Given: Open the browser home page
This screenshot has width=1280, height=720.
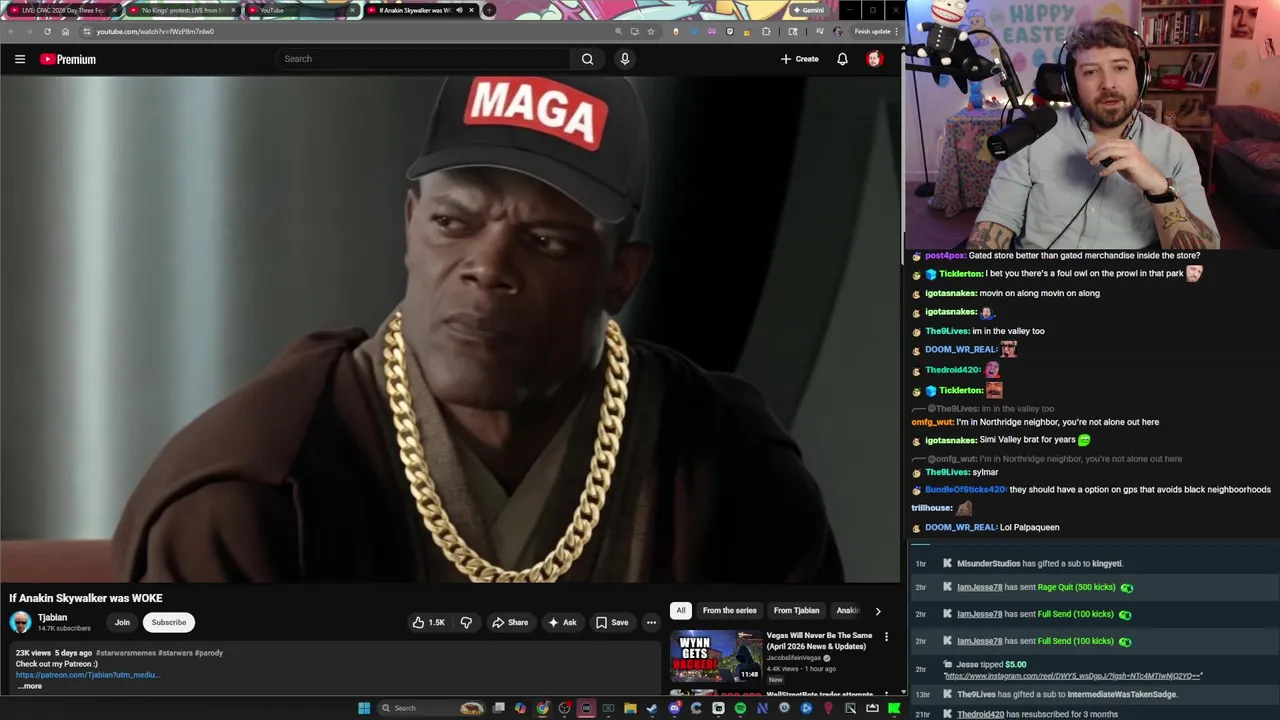Looking at the screenshot, I should point(65,31).
